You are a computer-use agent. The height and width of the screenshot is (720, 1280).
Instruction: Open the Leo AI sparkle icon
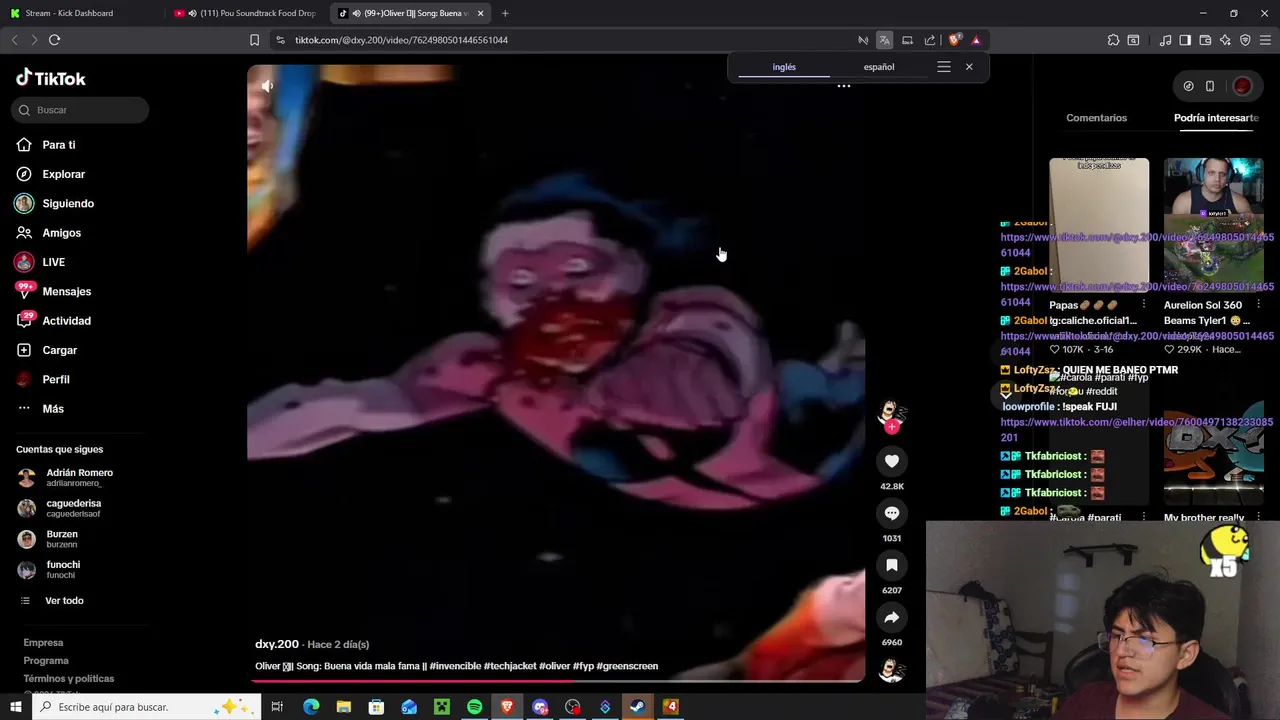[x=1225, y=40]
